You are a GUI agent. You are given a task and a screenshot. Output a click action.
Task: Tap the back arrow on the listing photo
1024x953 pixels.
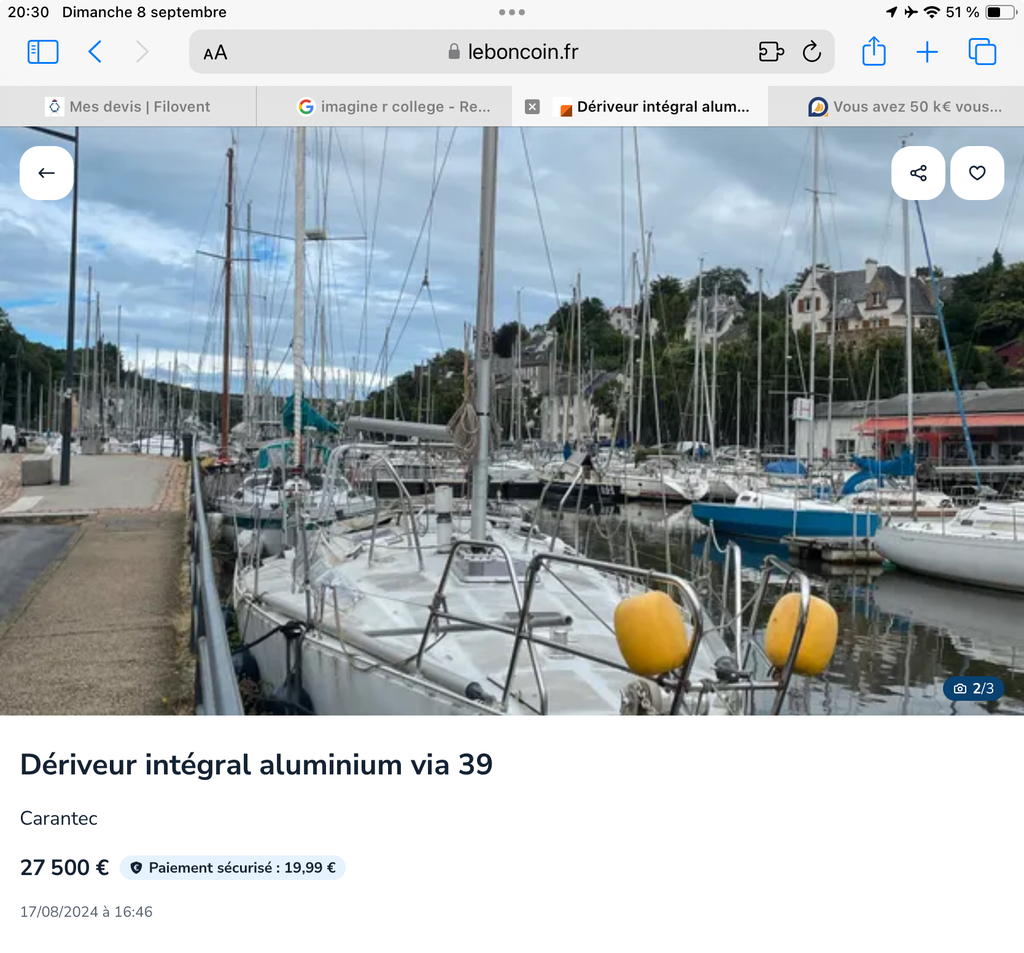click(x=46, y=173)
